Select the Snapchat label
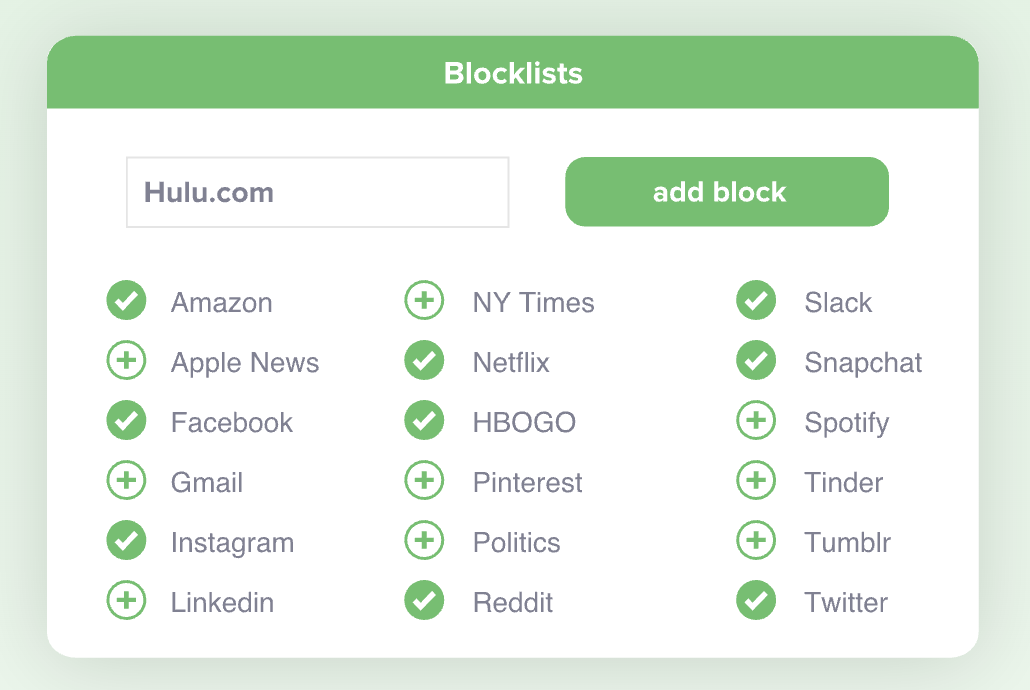Image resolution: width=1030 pixels, height=690 pixels. (x=863, y=363)
